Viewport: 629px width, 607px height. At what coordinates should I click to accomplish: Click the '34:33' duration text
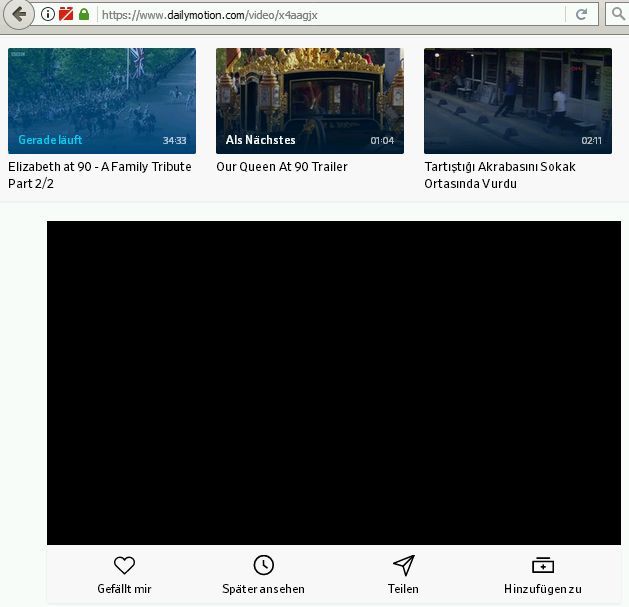[x=174, y=140]
